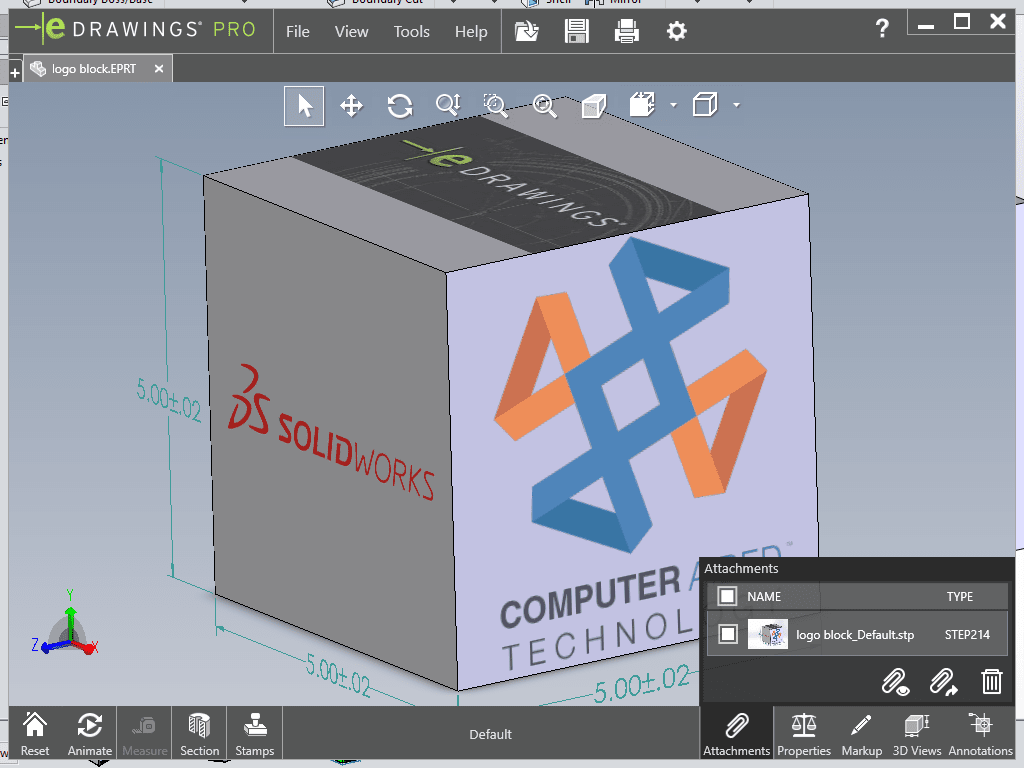Open the Properties panel tab
The image size is (1024, 768).
[804, 733]
